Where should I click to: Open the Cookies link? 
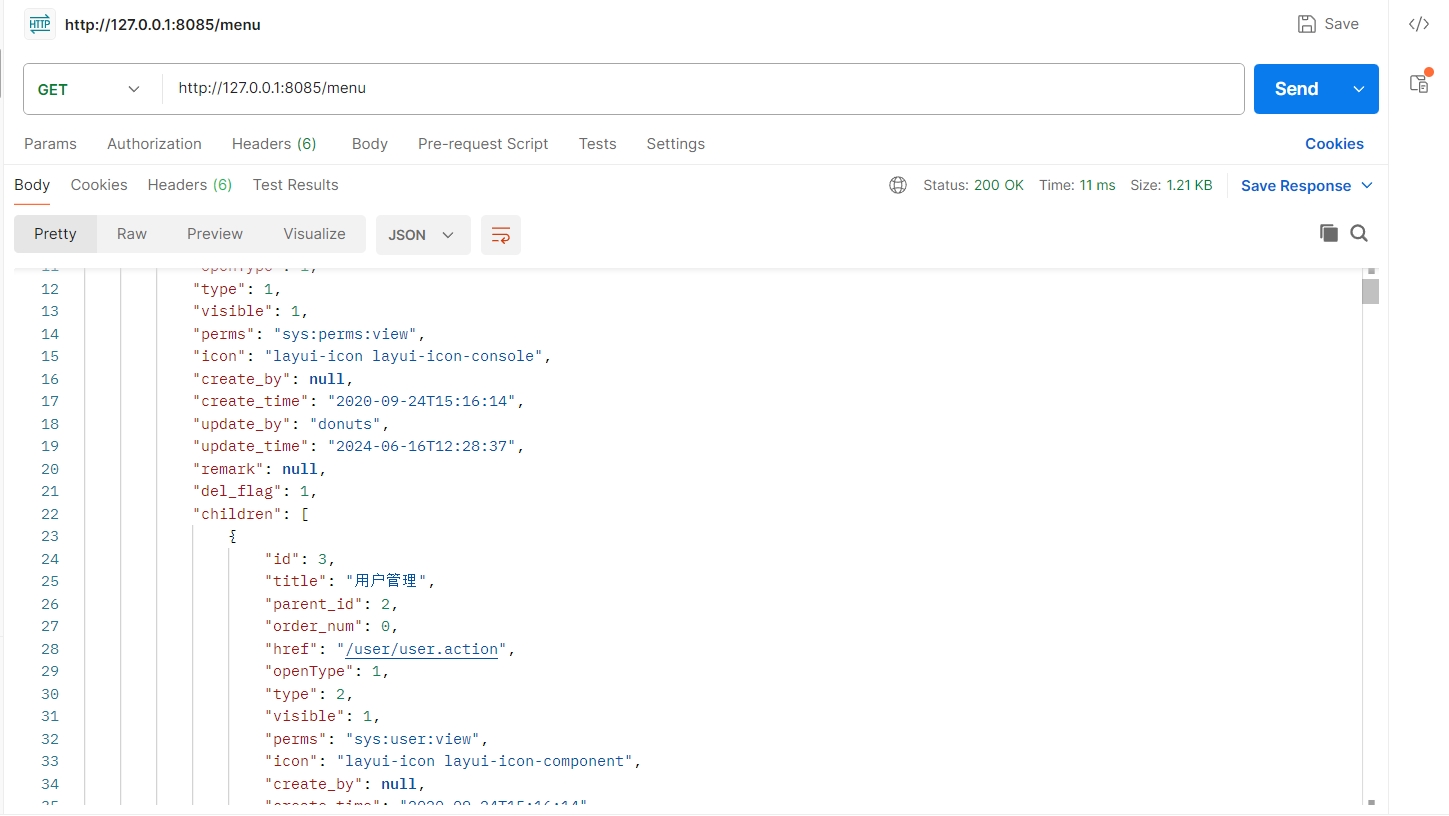pyautogui.click(x=1334, y=144)
